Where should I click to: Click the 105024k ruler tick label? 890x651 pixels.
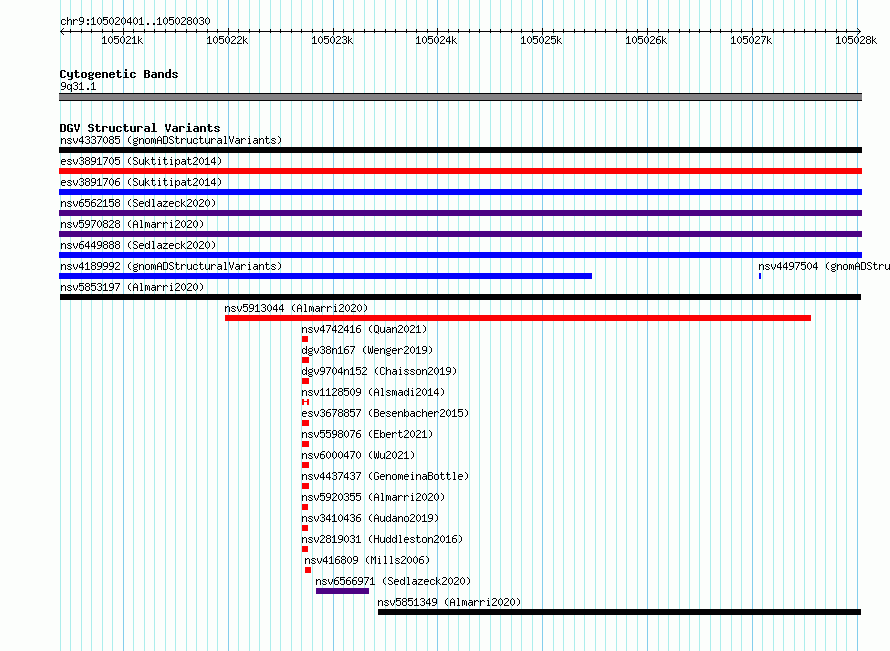tap(436, 40)
